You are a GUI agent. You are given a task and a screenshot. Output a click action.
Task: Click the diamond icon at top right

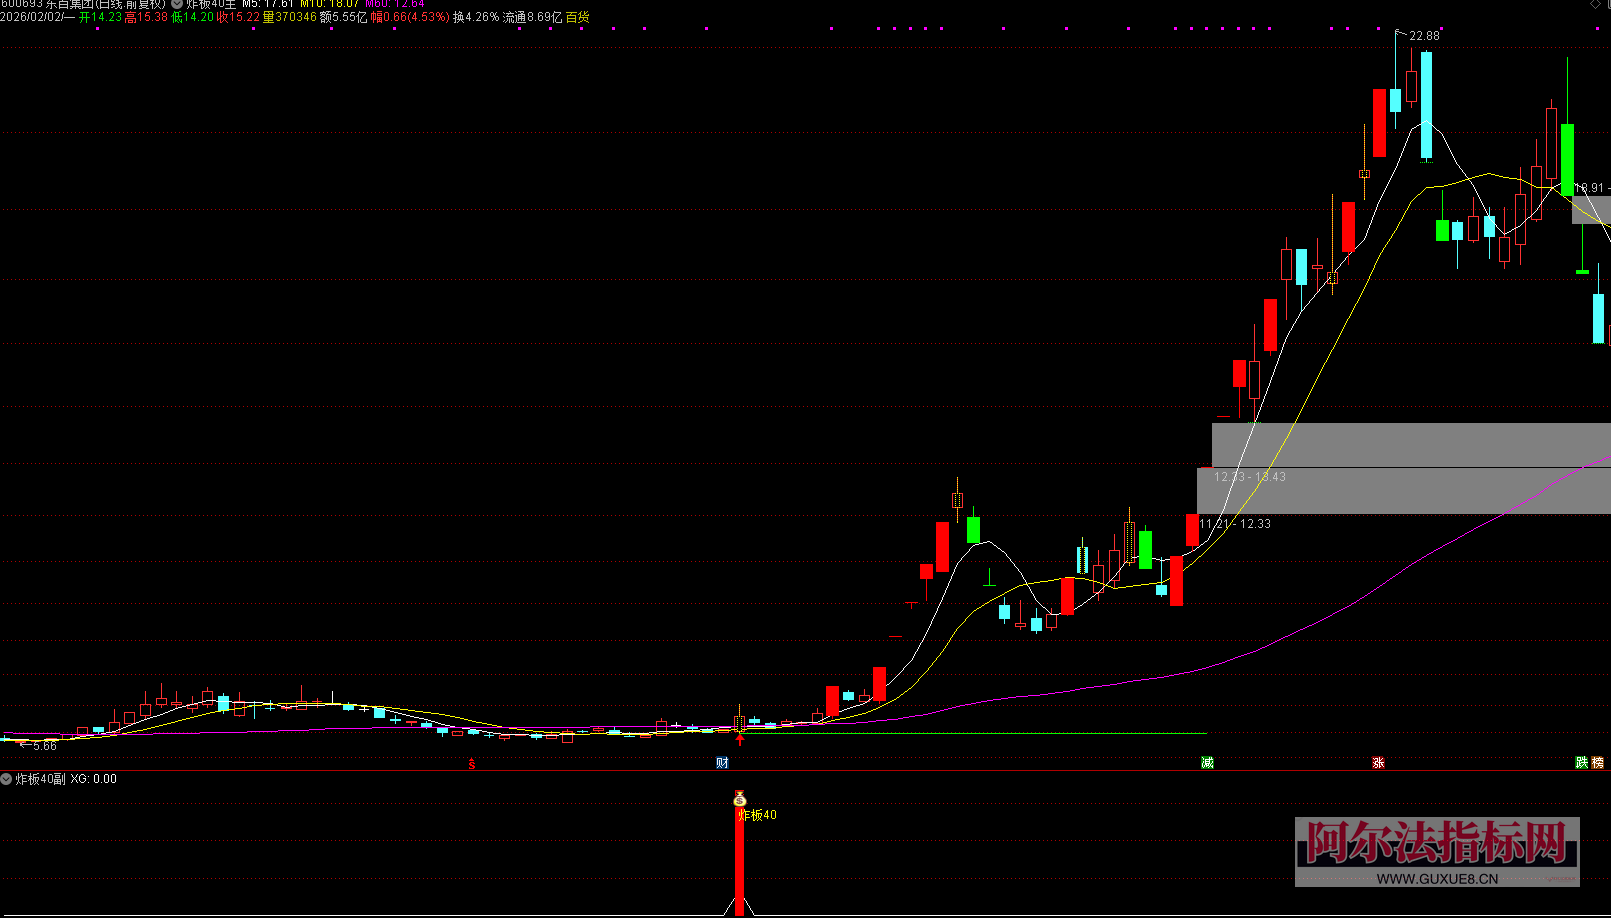click(1595, 4)
